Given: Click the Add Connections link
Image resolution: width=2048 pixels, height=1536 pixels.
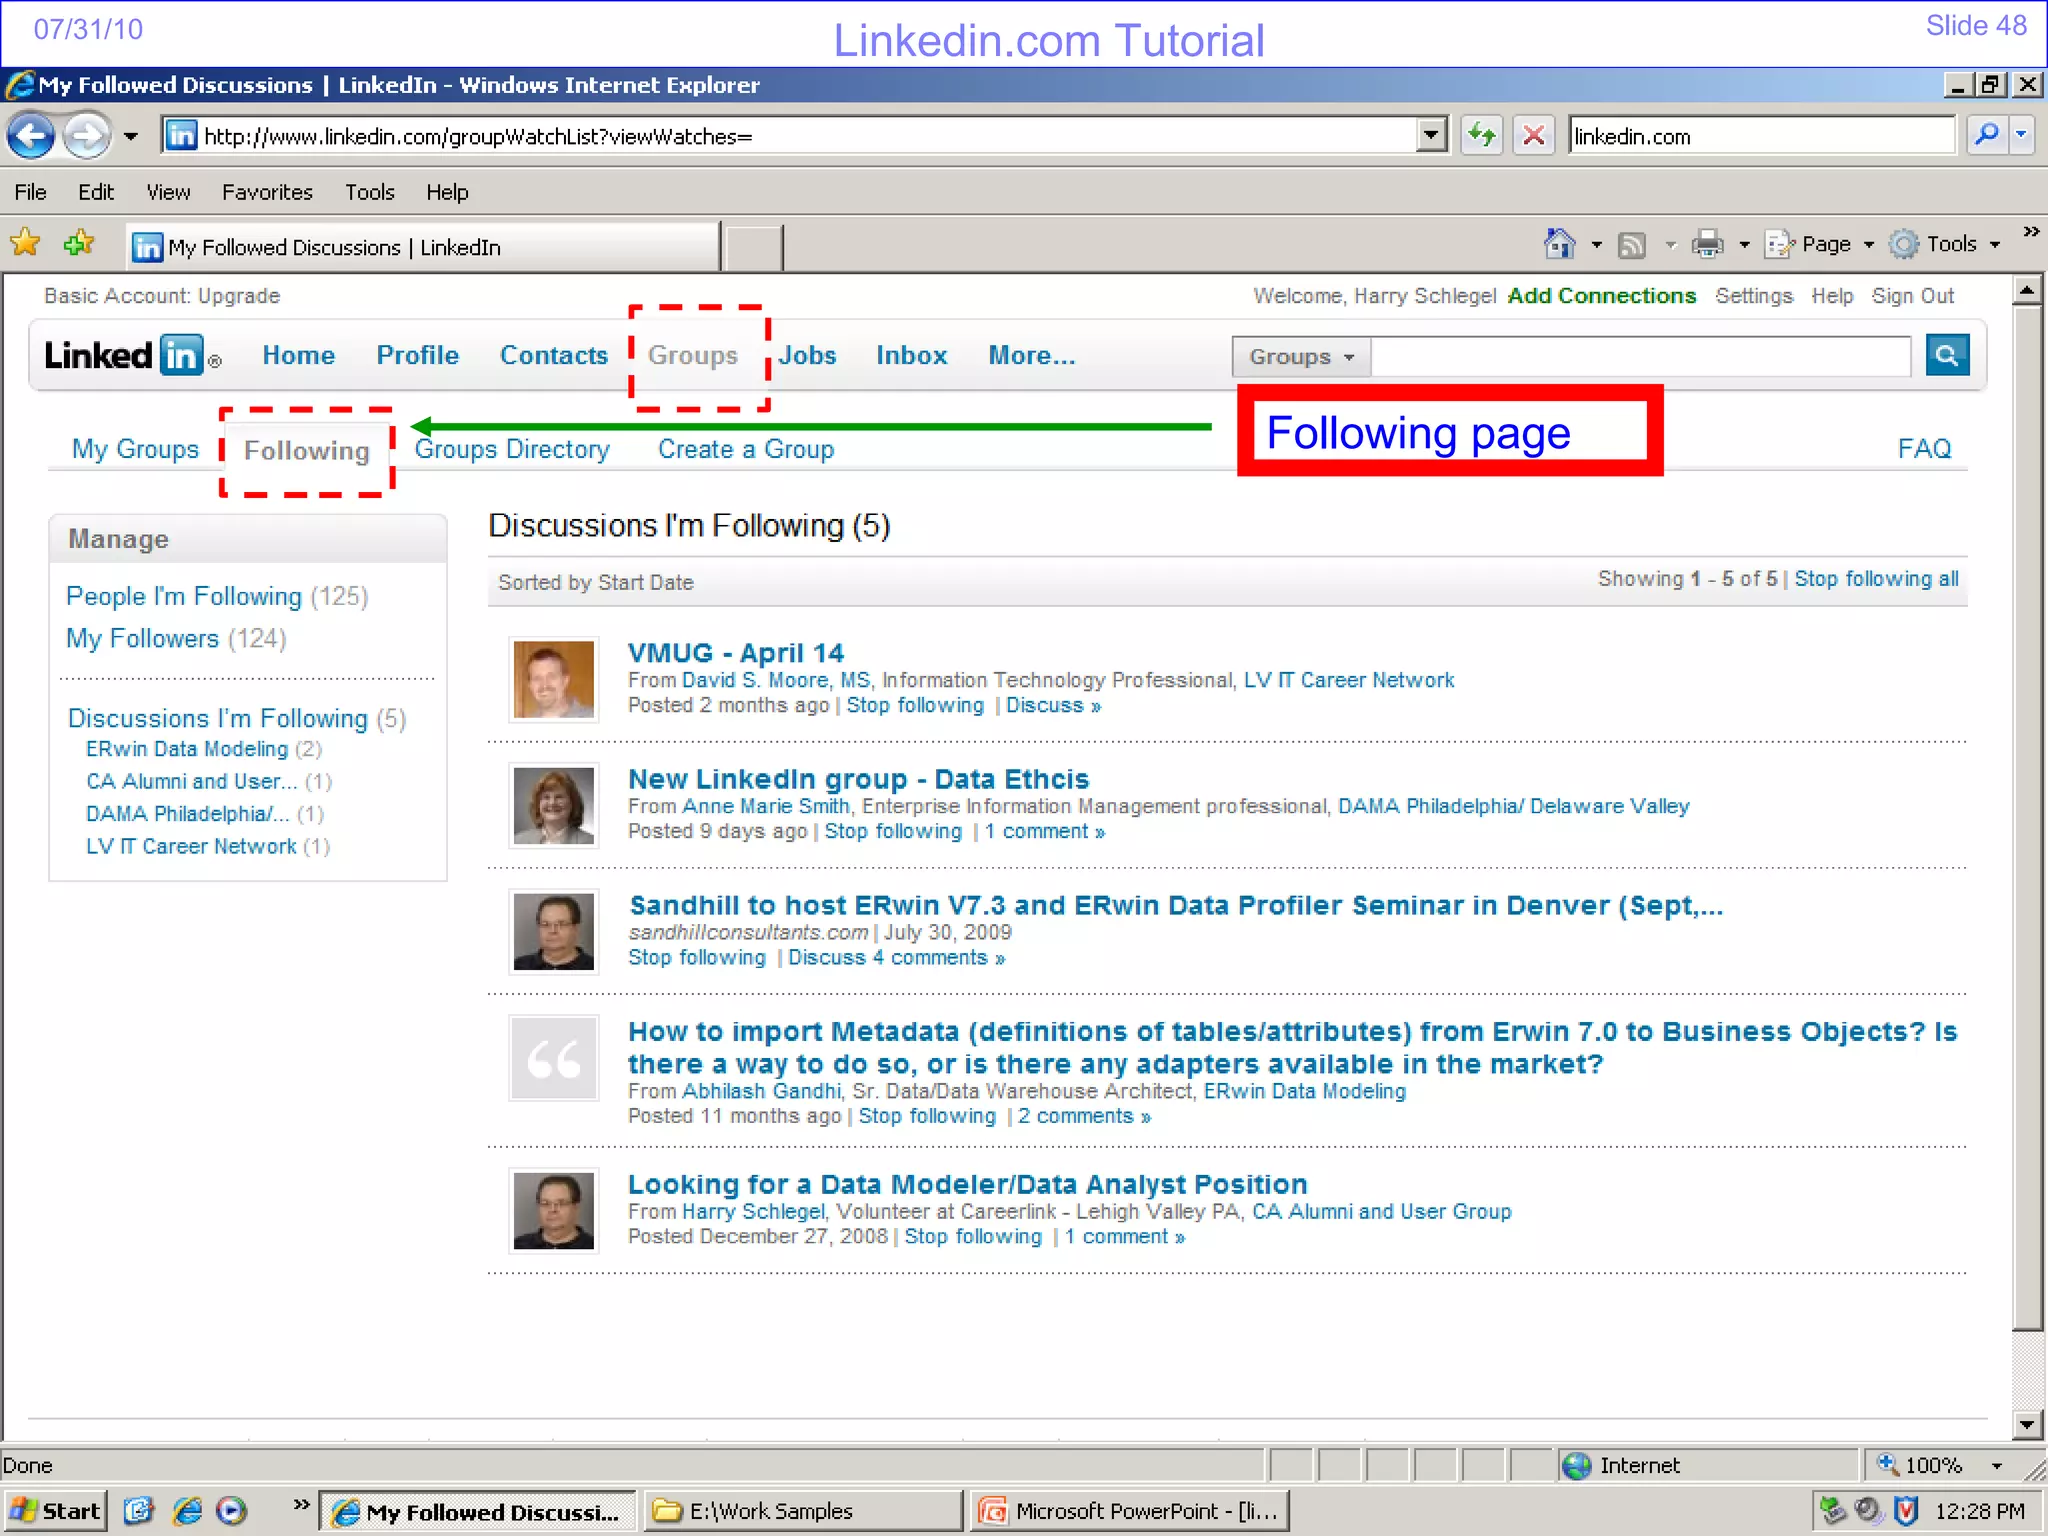Looking at the screenshot, I should 1601,296.
